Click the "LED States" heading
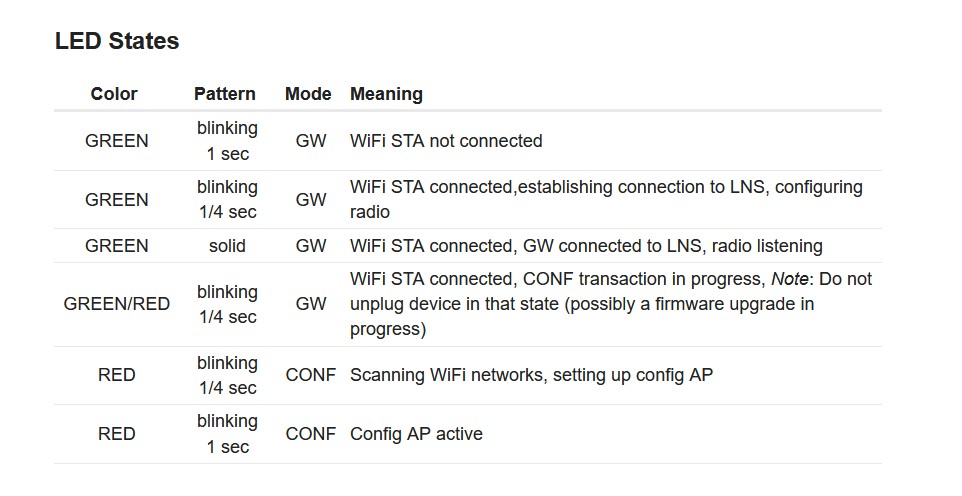The image size is (962, 496). 117,41
